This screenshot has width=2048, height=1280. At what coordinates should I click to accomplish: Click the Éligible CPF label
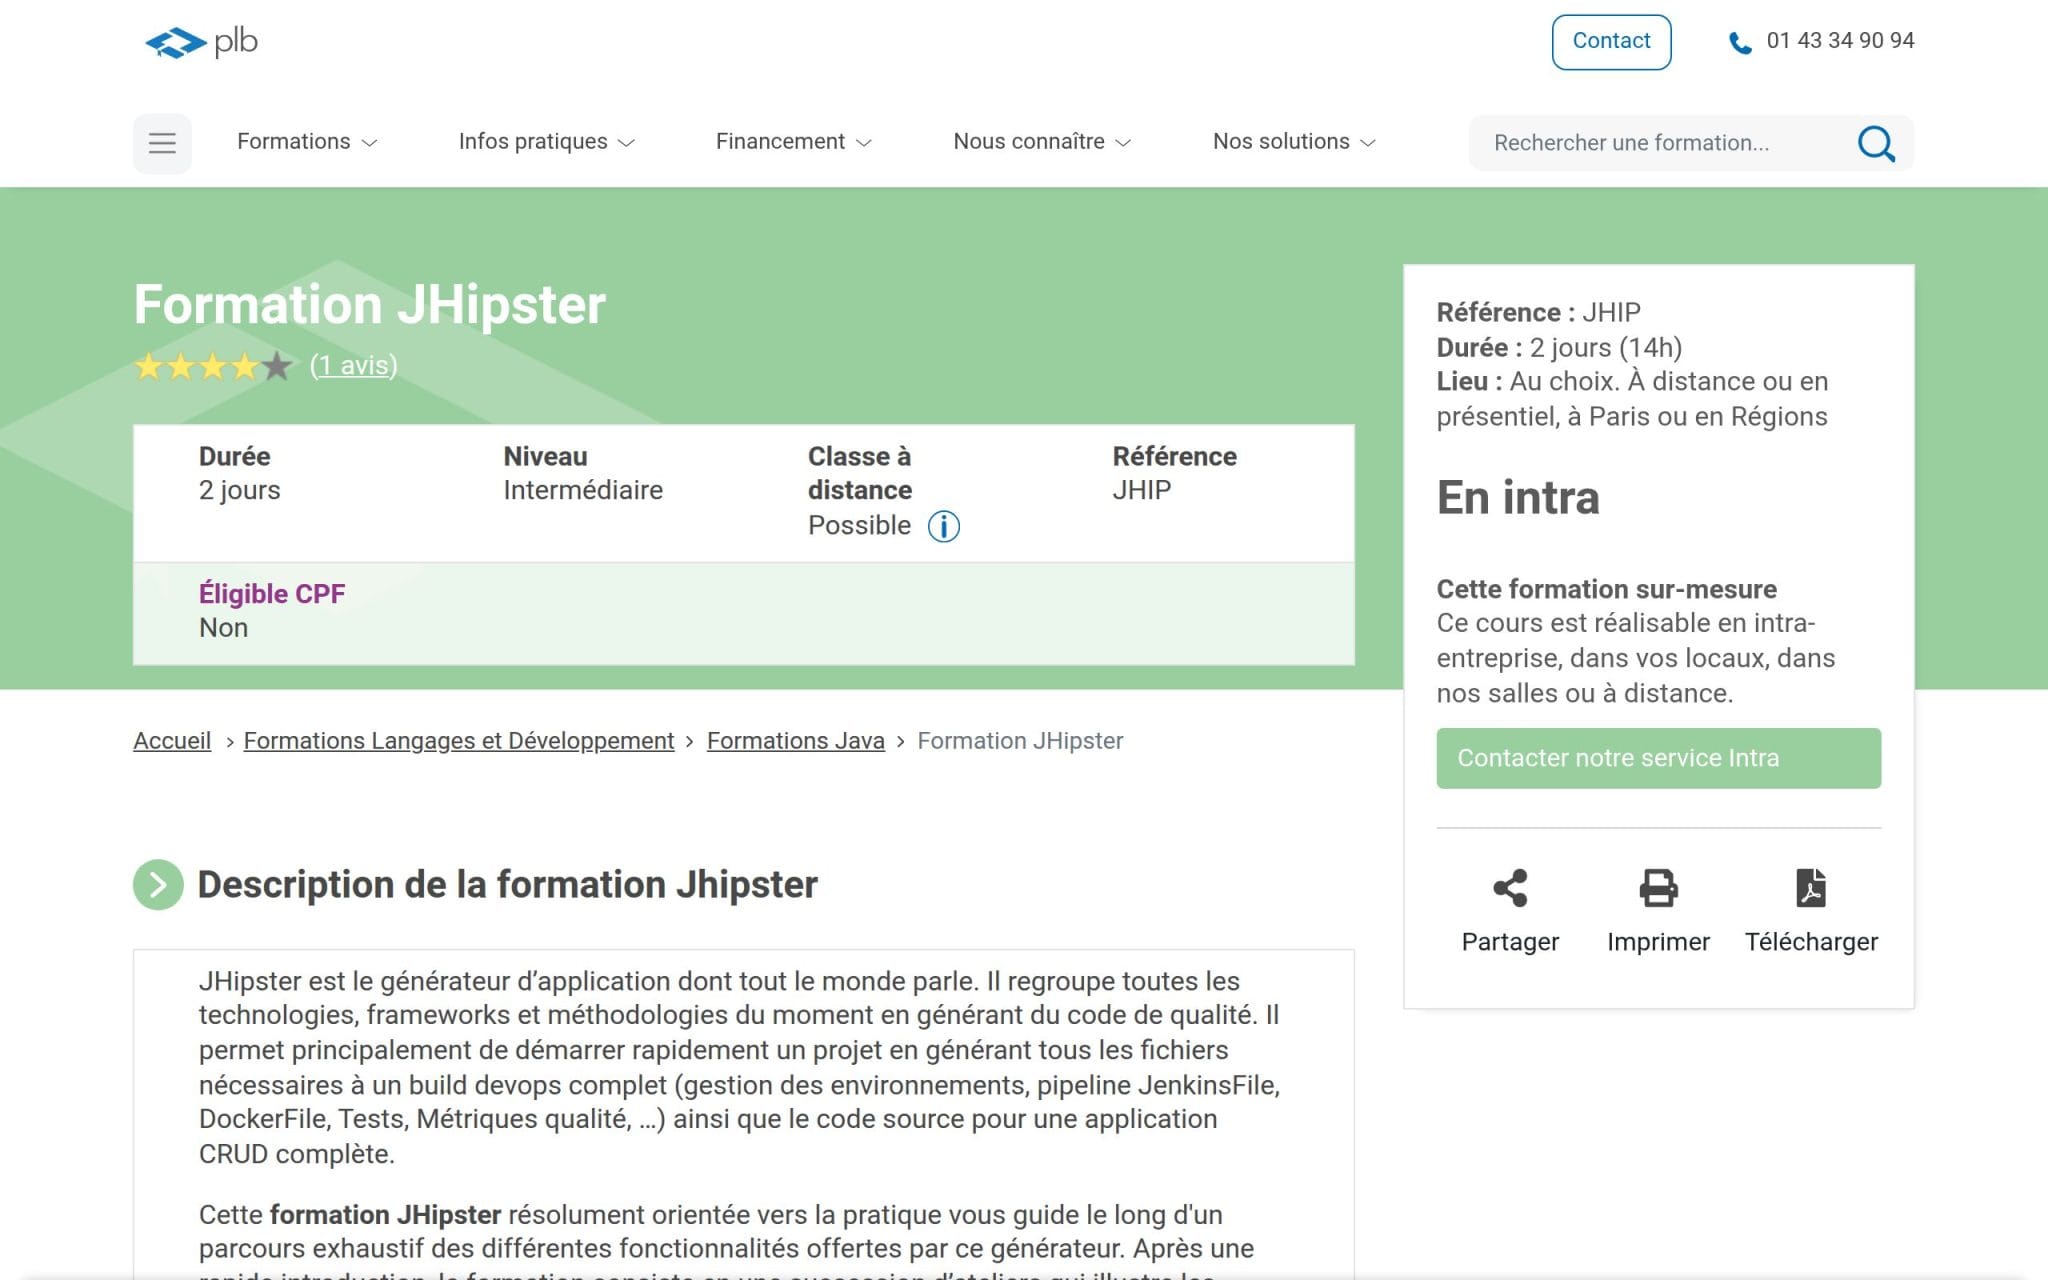(272, 594)
